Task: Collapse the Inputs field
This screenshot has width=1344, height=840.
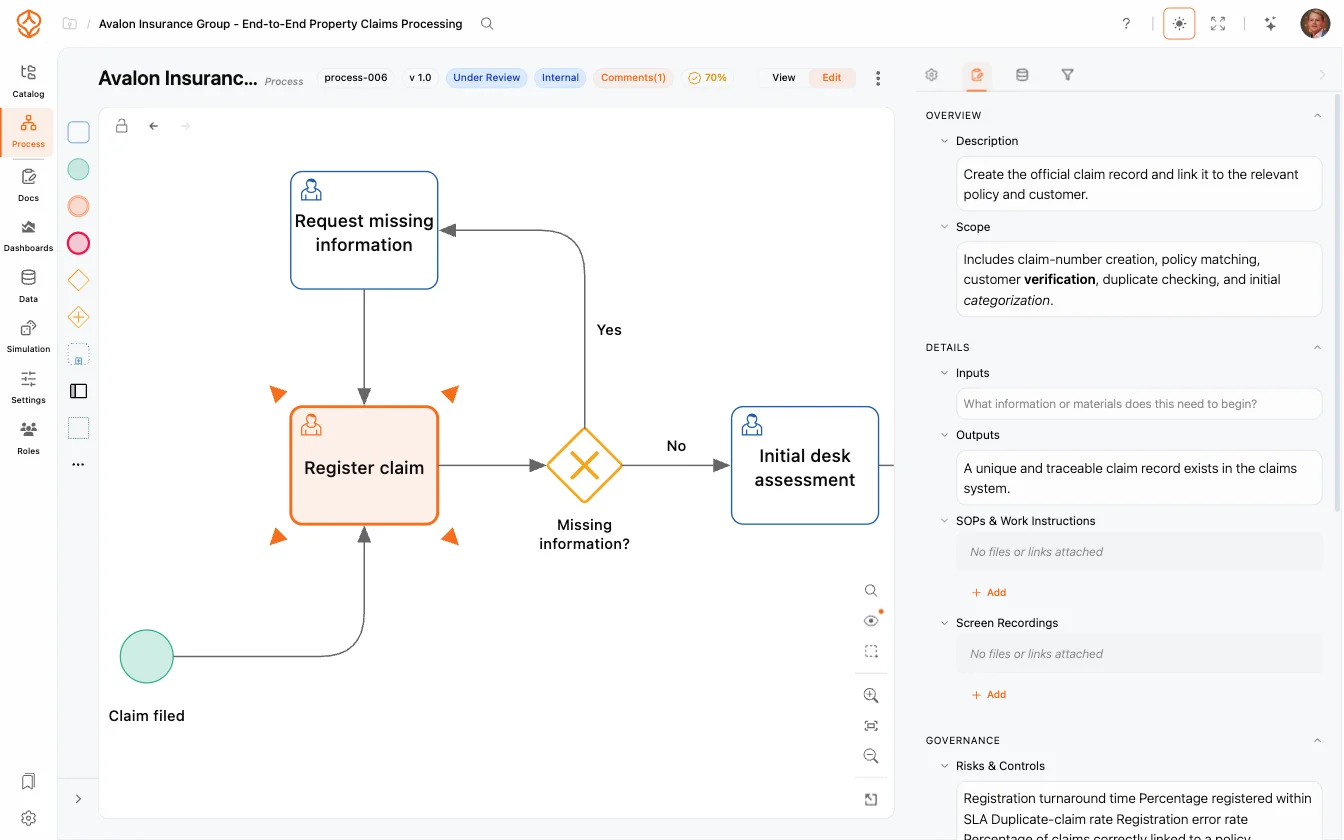Action: click(944, 373)
